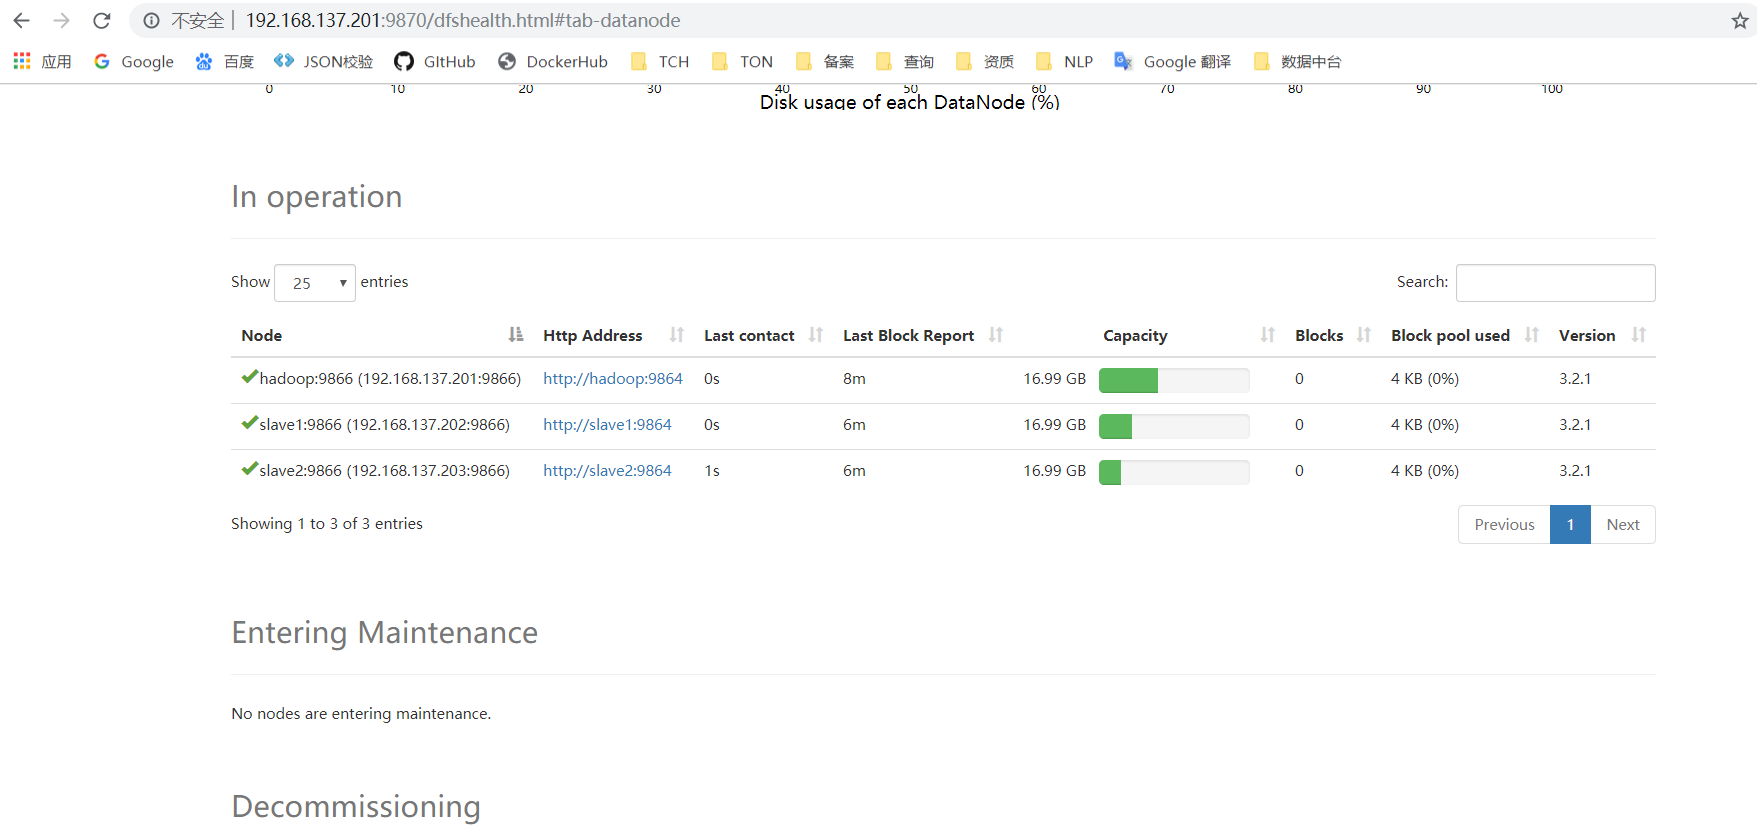
Task: Click the green check beside slave2:9866
Action: (250, 469)
